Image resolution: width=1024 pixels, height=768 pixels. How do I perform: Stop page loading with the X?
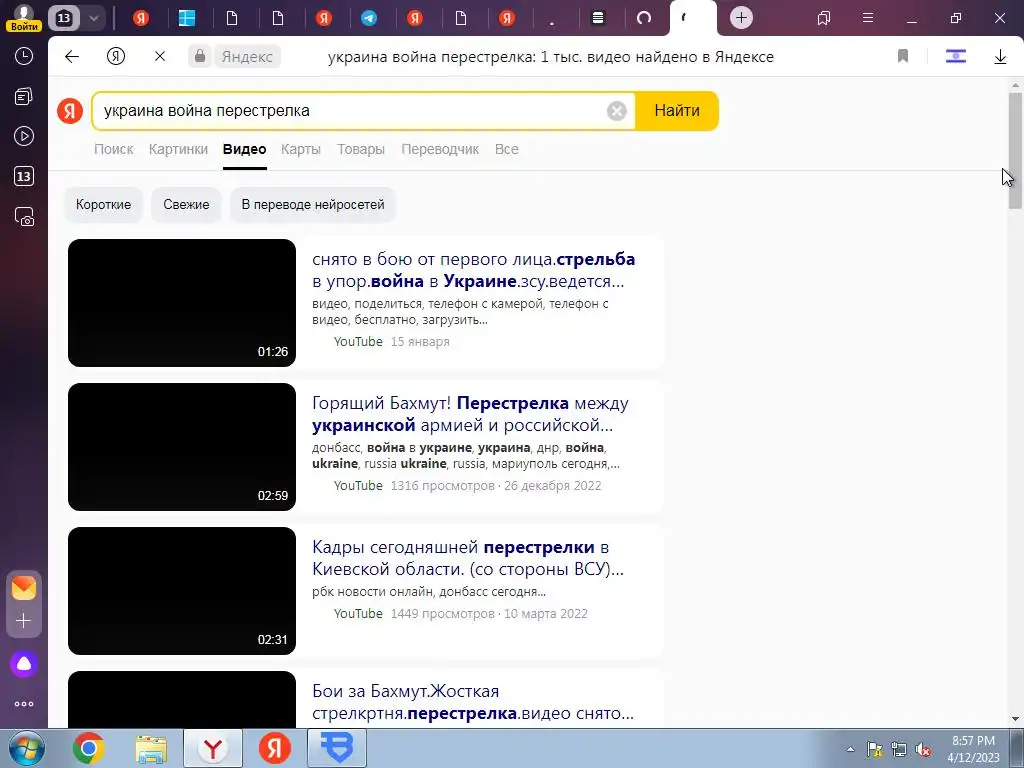159,57
